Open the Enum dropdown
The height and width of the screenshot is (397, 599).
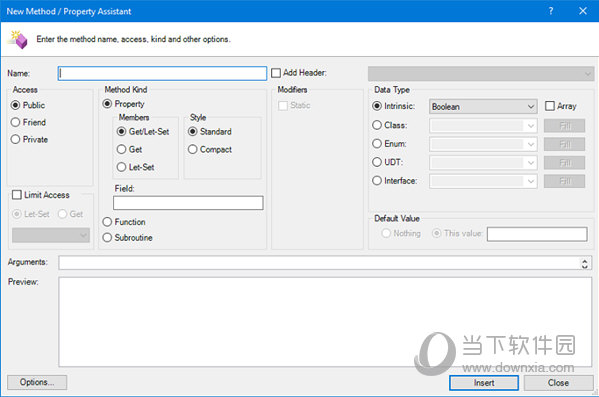tap(483, 144)
